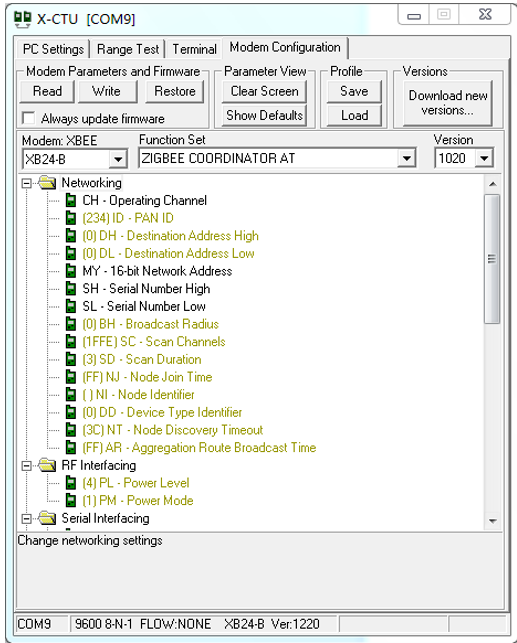This screenshot has height=643, width=517.
Task: Click the CH Operating Channel parameter icon
Action: [71, 201]
